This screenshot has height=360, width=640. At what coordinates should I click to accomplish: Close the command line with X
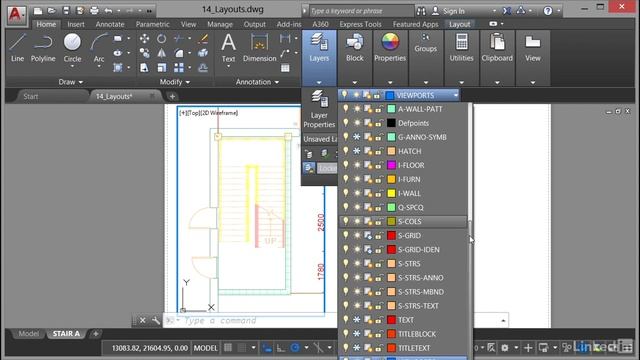142,320
